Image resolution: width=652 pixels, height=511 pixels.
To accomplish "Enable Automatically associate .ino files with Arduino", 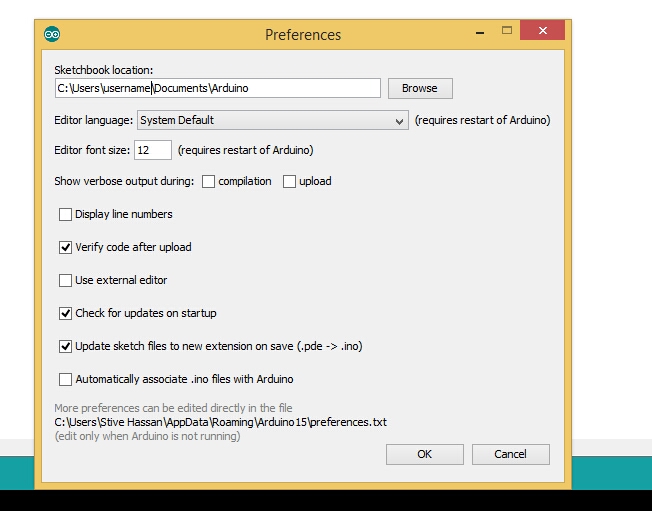I will click(65, 379).
